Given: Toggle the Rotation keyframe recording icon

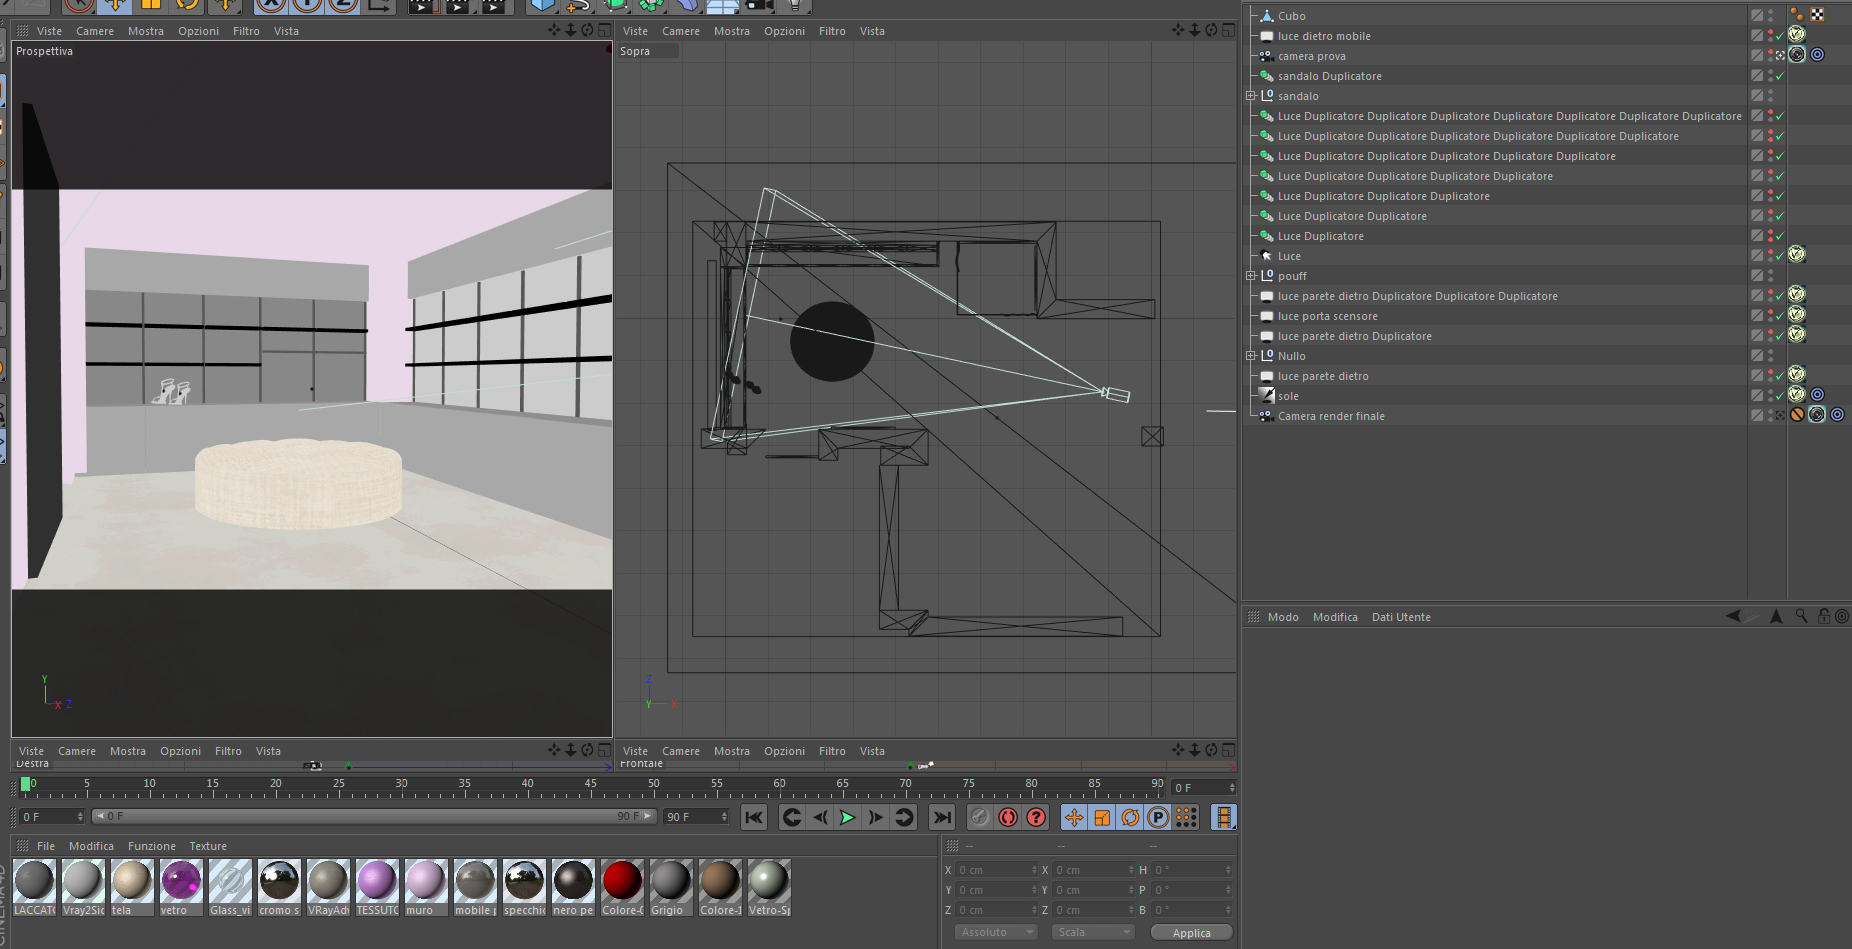Looking at the screenshot, I should coord(1130,818).
